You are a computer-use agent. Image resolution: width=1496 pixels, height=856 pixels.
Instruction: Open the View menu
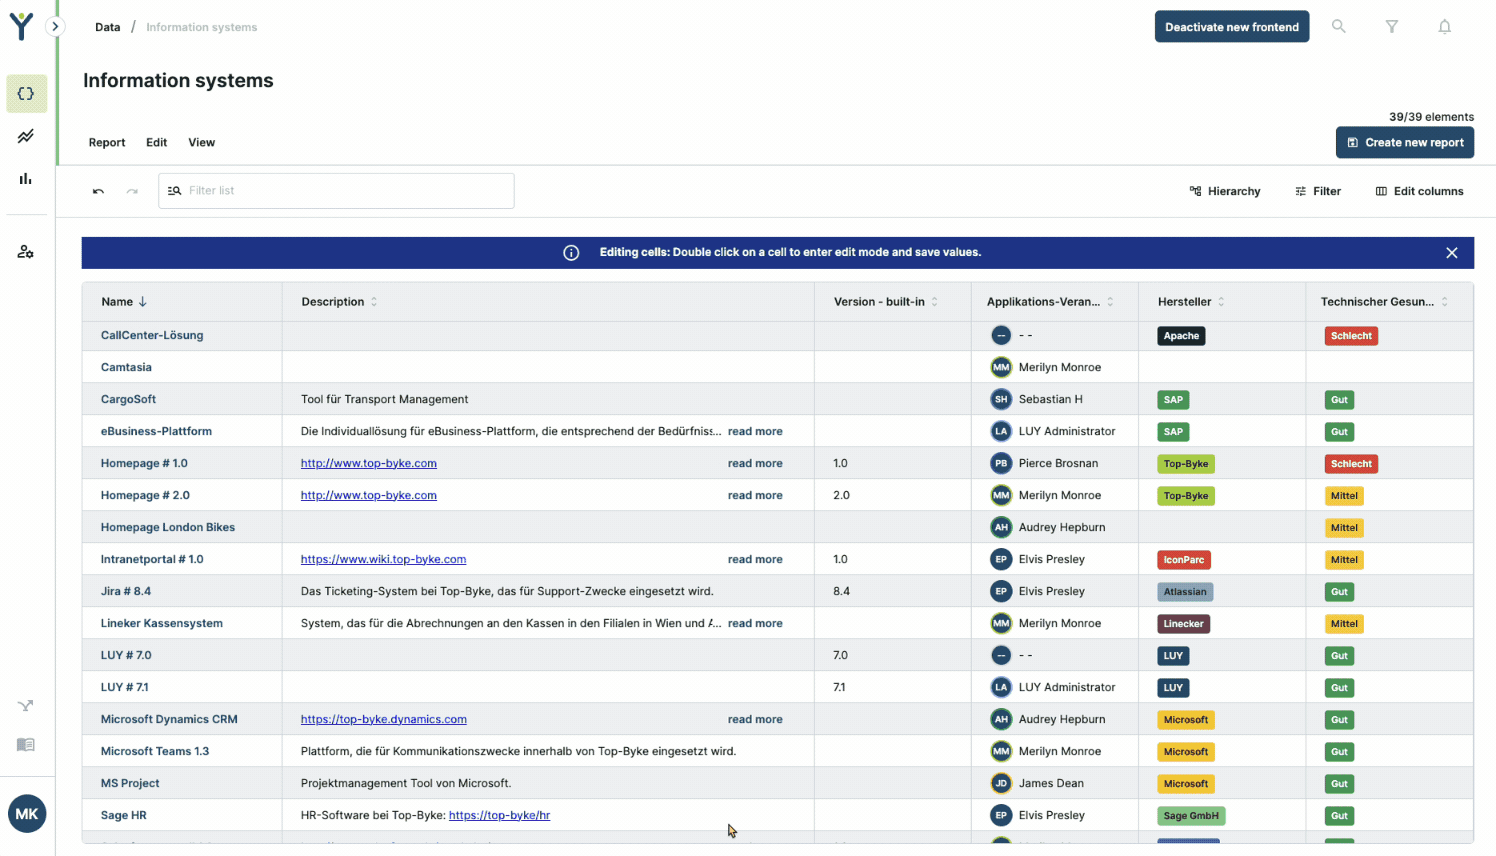point(201,143)
